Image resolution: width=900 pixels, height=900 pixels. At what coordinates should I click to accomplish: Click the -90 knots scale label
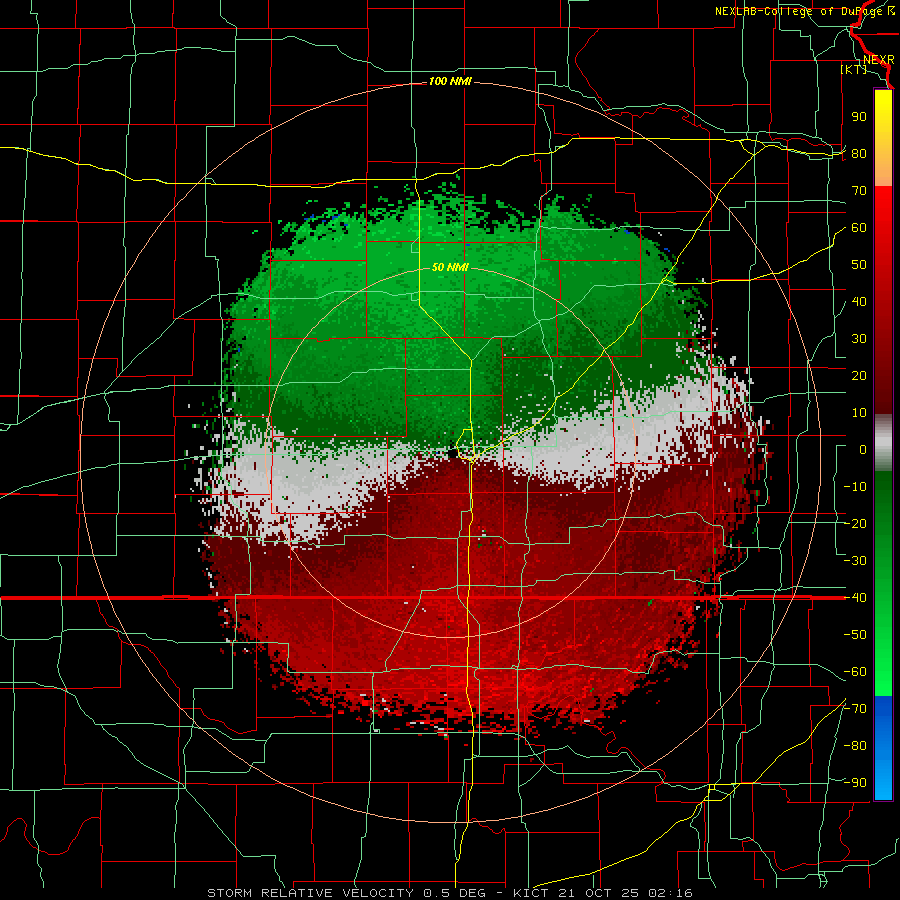point(855,783)
